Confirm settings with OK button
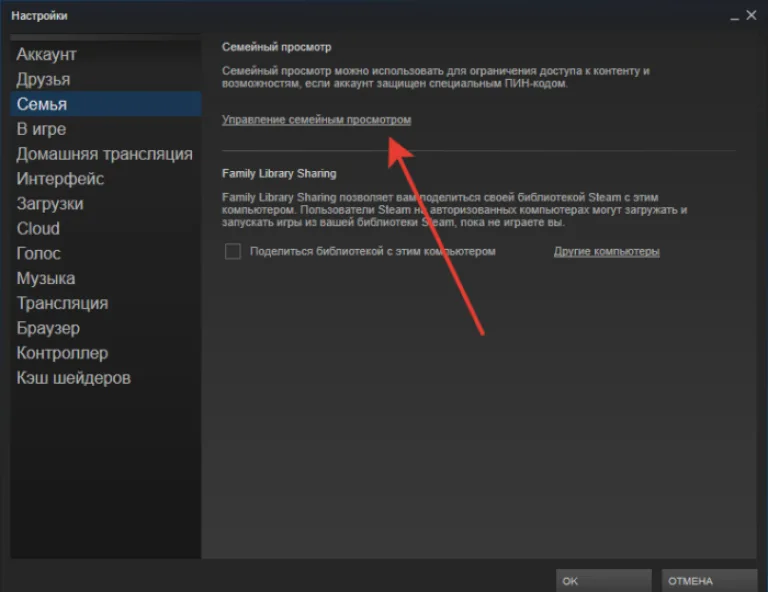768x592 pixels. [x=603, y=581]
